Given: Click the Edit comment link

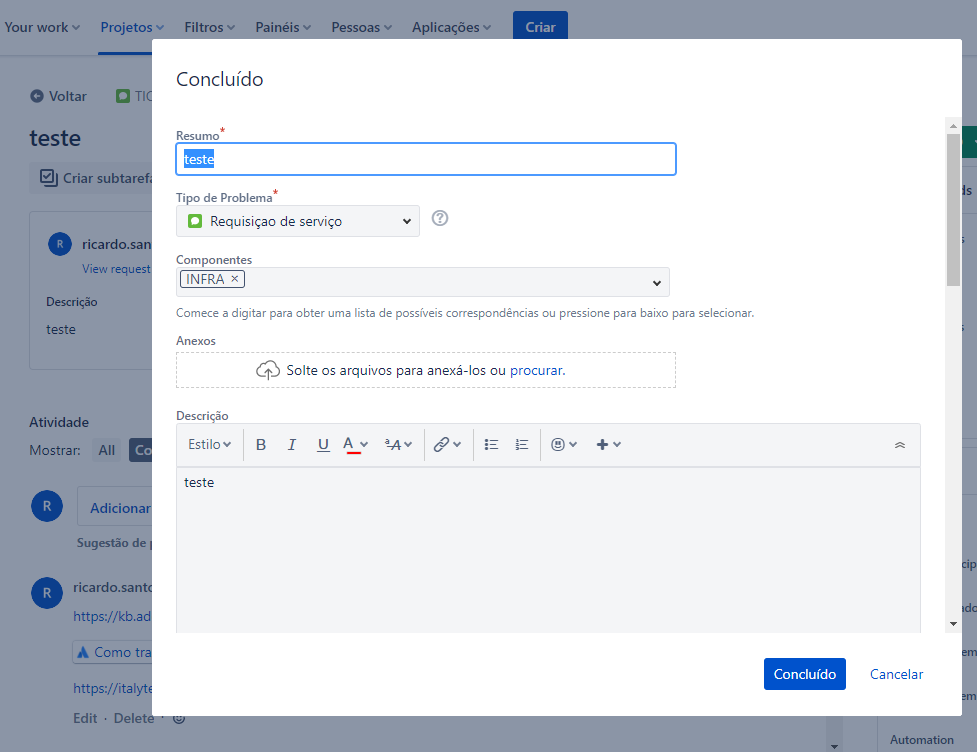Looking at the screenshot, I should (x=85, y=718).
